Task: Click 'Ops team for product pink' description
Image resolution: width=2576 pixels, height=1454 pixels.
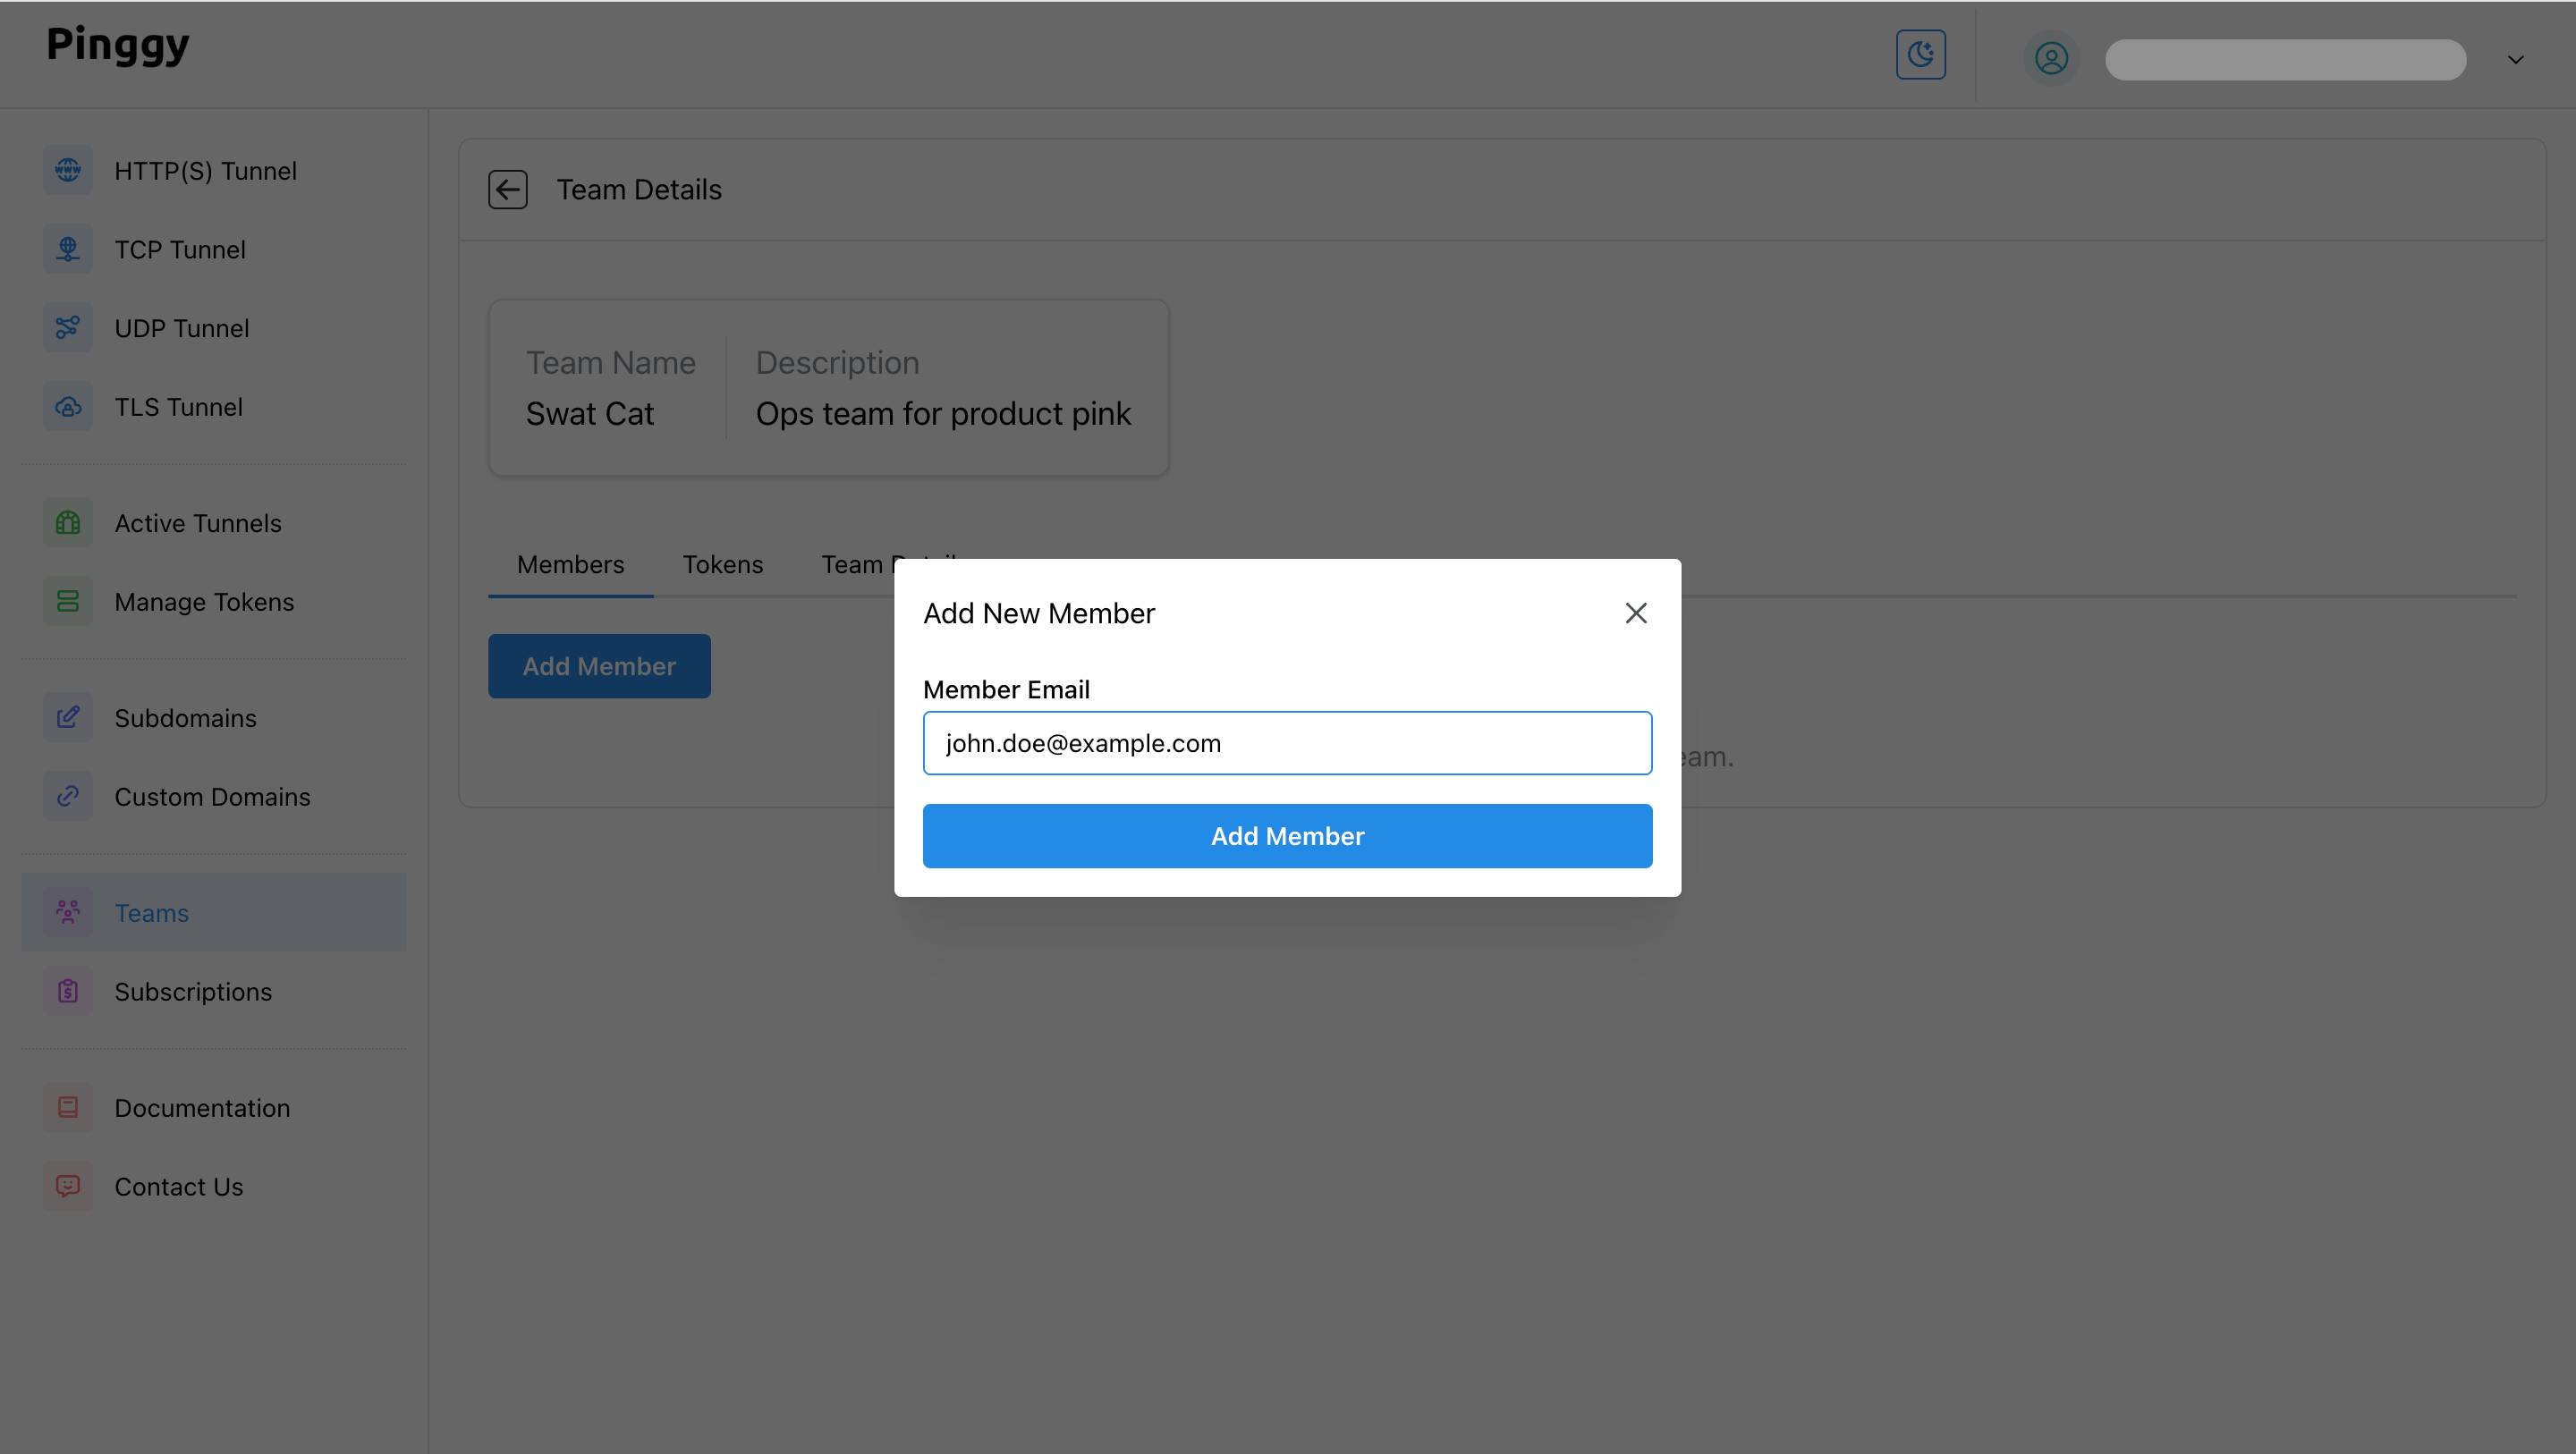Action: pyautogui.click(x=943, y=414)
